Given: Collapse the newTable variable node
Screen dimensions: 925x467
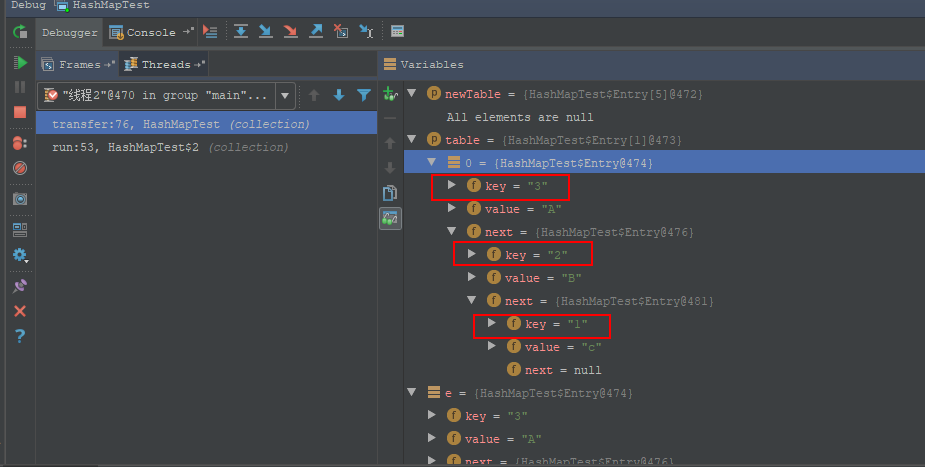Looking at the screenshot, I should pos(412,93).
